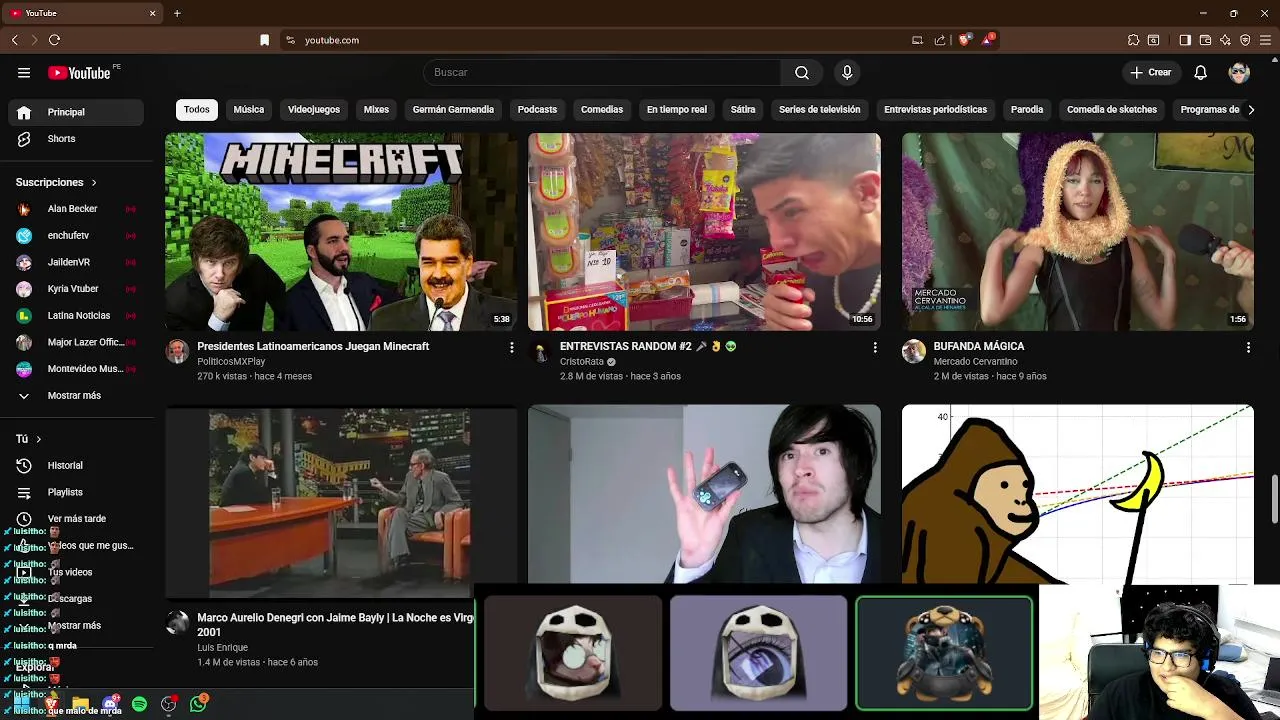Show more chips with the right arrow
The height and width of the screenshot is (720, 1280).
(1250, 110)
